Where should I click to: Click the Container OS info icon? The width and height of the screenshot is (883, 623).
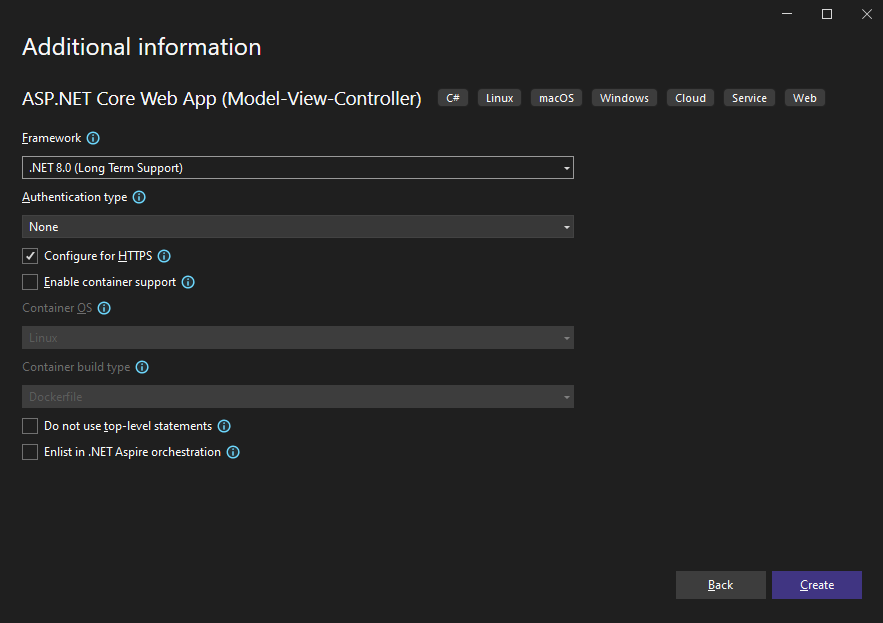104,308
